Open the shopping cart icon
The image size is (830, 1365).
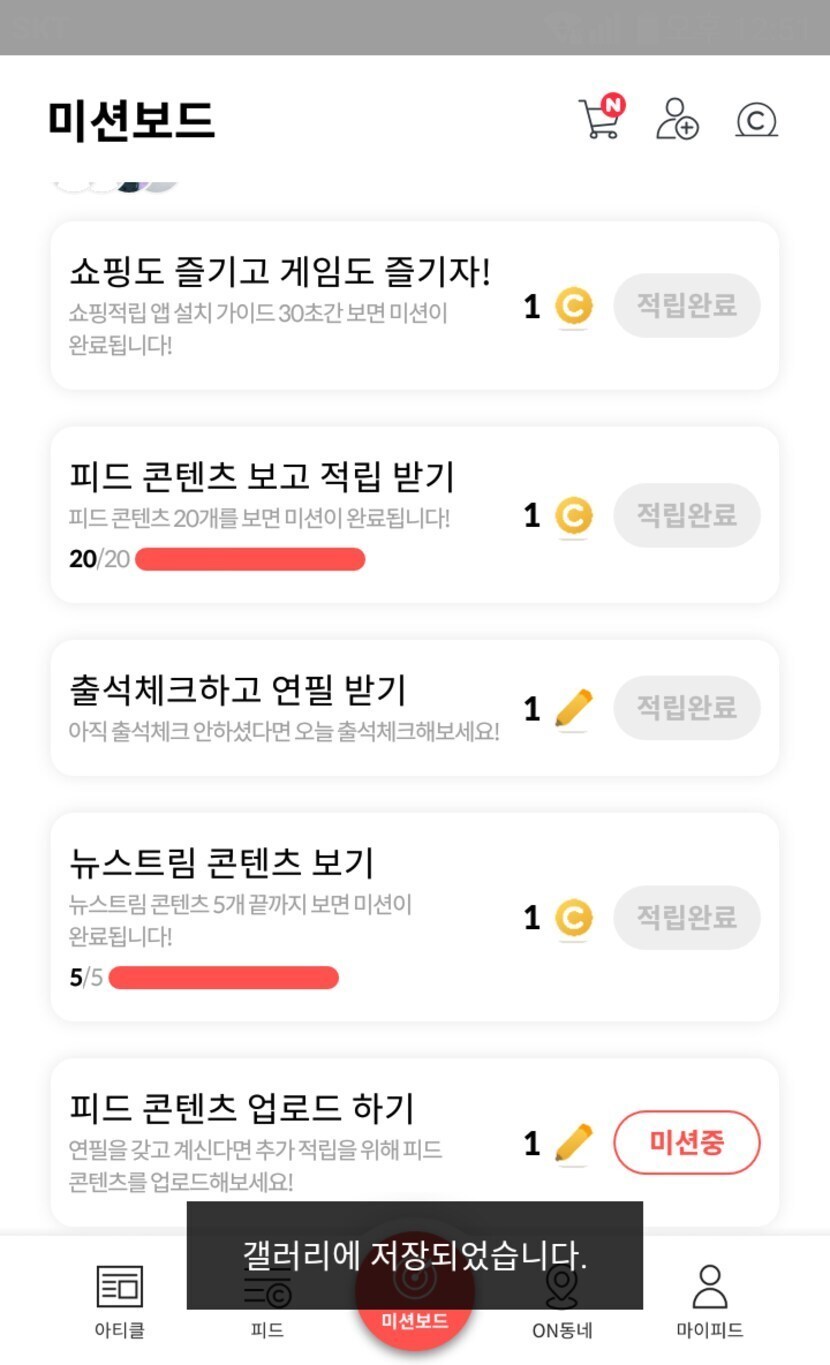(x=600, y=118)
